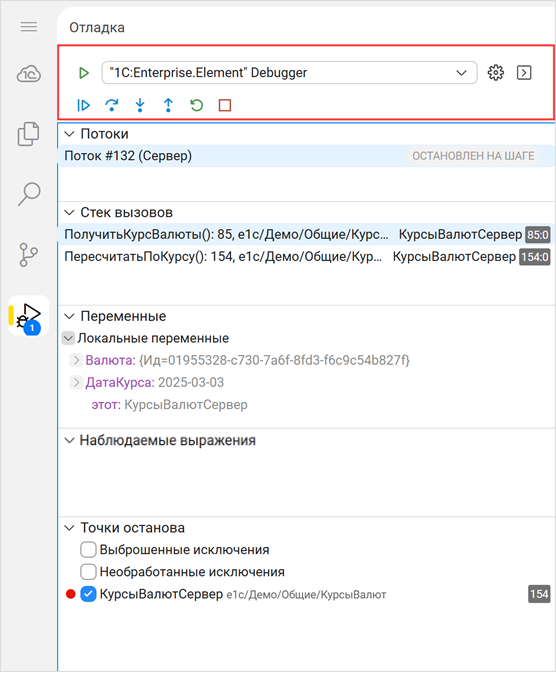Enable Необработанные исключения checkbox

pos(88,572)
